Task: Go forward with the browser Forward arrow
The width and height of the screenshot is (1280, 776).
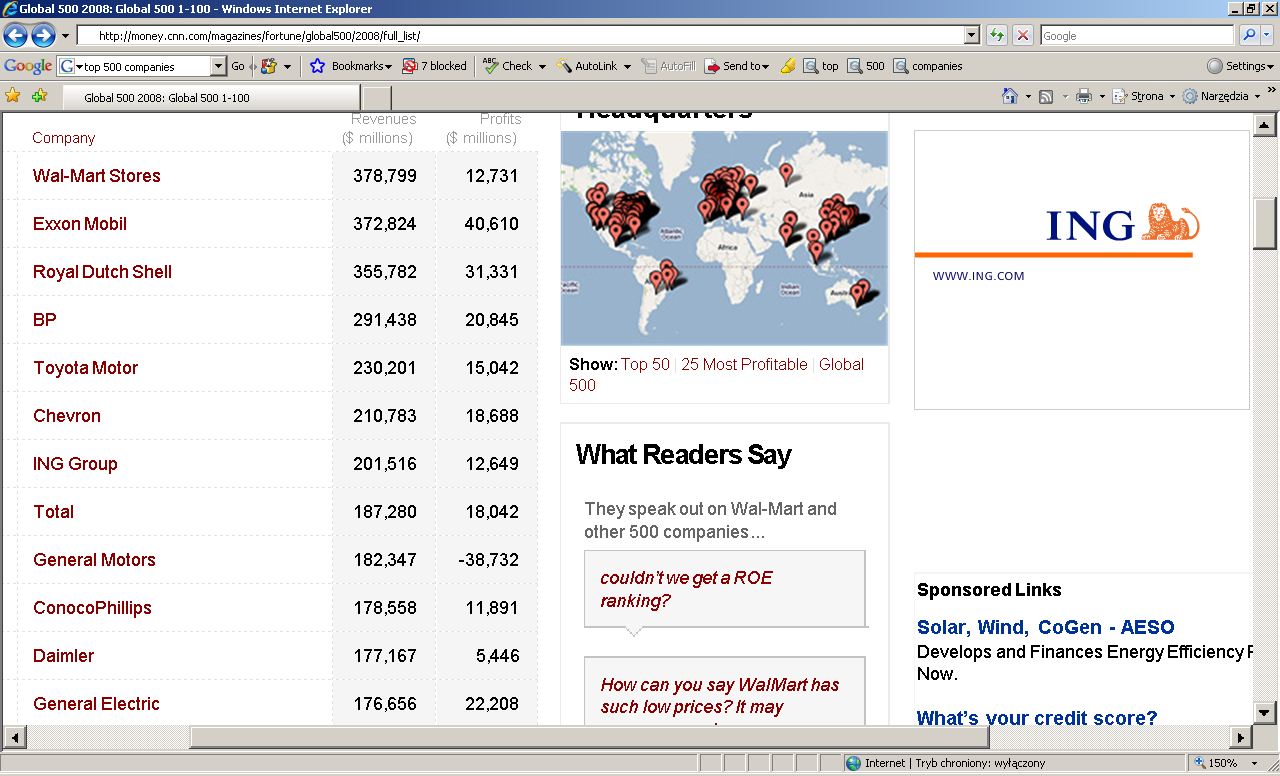Action: 43,36
